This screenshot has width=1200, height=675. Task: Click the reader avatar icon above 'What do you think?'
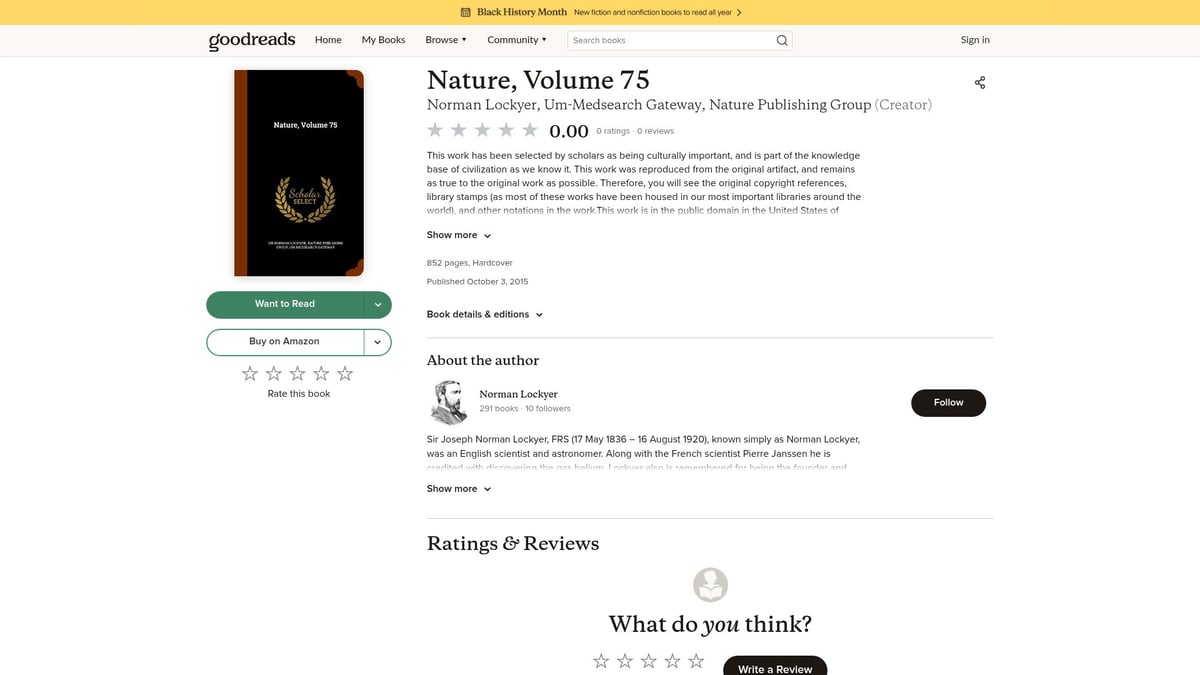click(711, 585)
